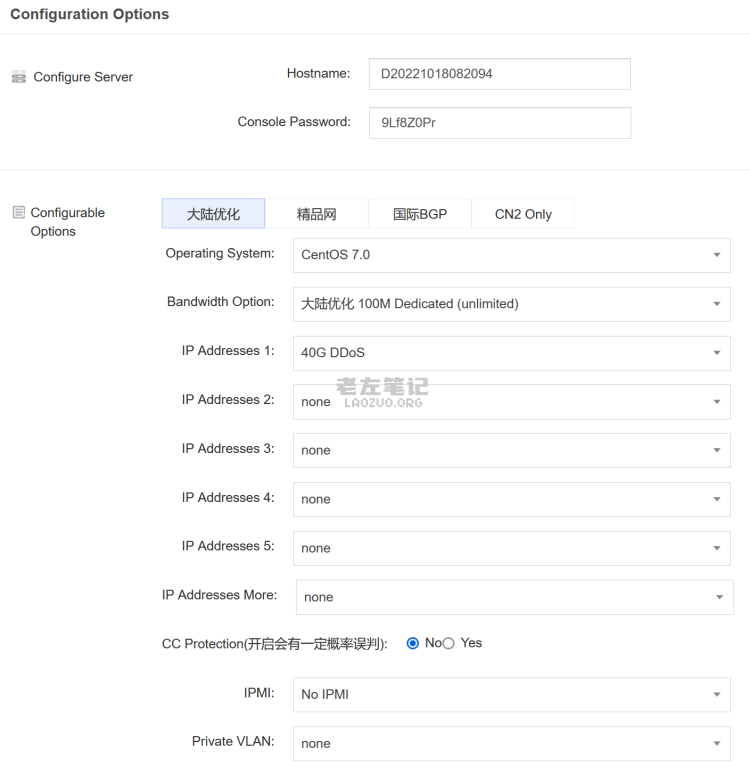This screenshot has width=750, height=775.
Task: Open the IP Addresses 4 dropdown
Action: tap(511, 499)
